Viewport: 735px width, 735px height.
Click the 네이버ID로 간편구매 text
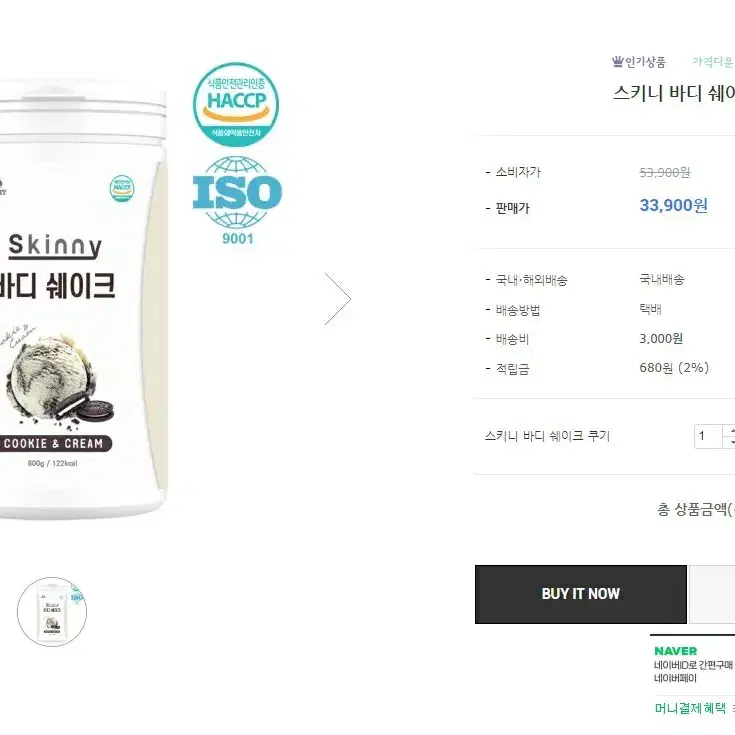693,665
